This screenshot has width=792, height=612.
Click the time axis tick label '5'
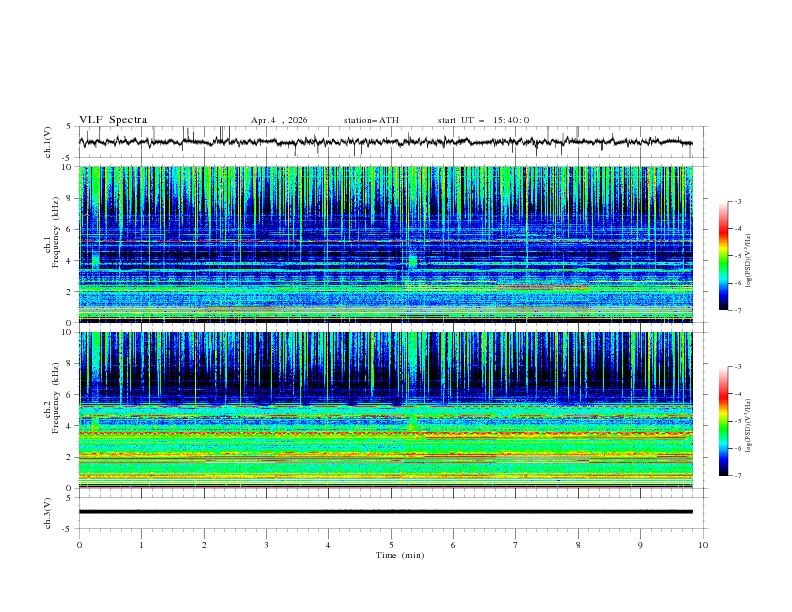click(390, 545)
